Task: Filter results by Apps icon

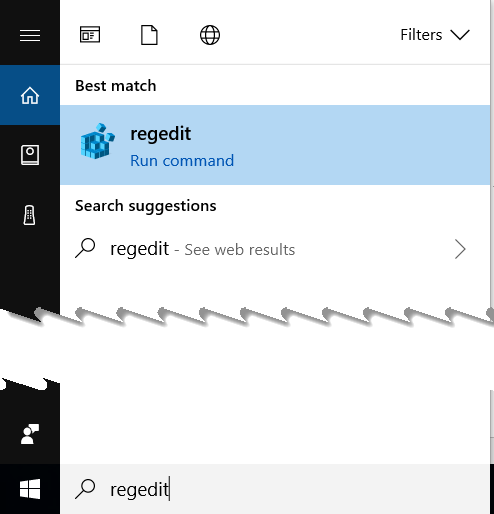Action: [90, 35]
